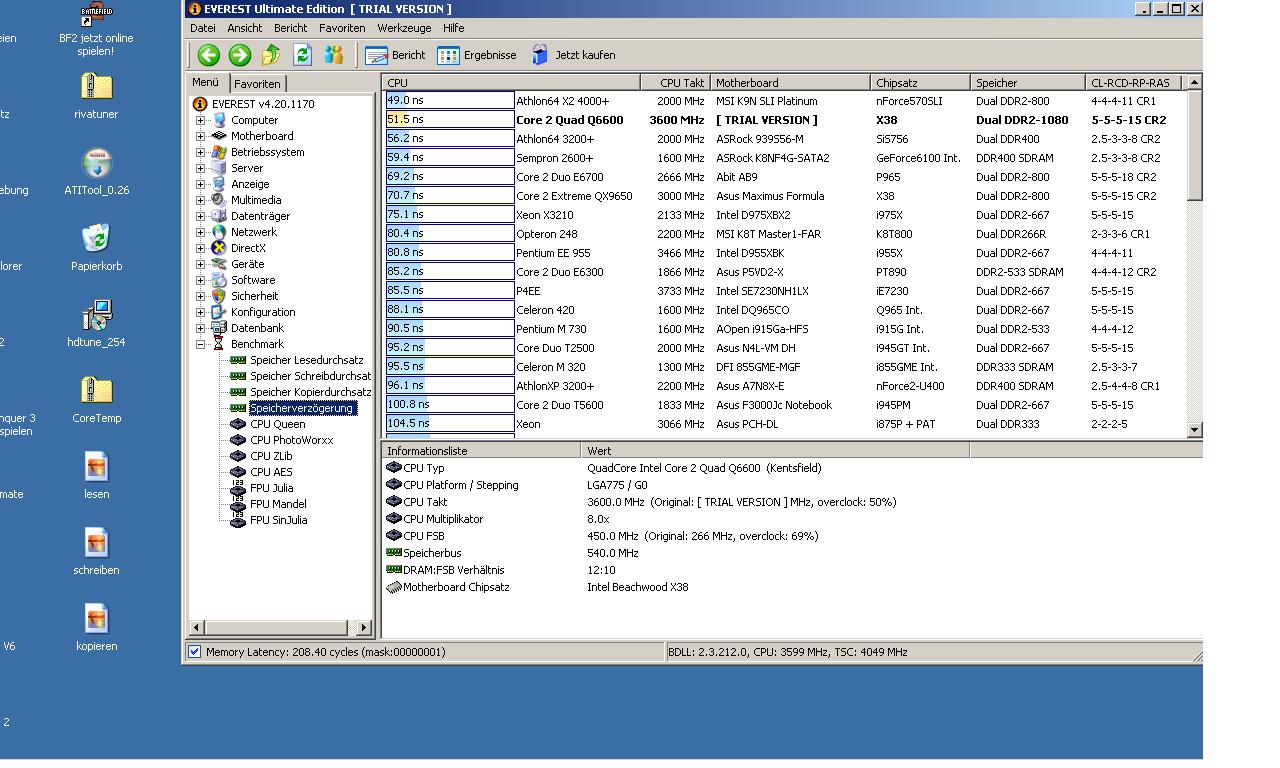The width and height of the screenshot is (1280, 768).
Task: Click the Speicher column header
Action: pos(1028,83)
